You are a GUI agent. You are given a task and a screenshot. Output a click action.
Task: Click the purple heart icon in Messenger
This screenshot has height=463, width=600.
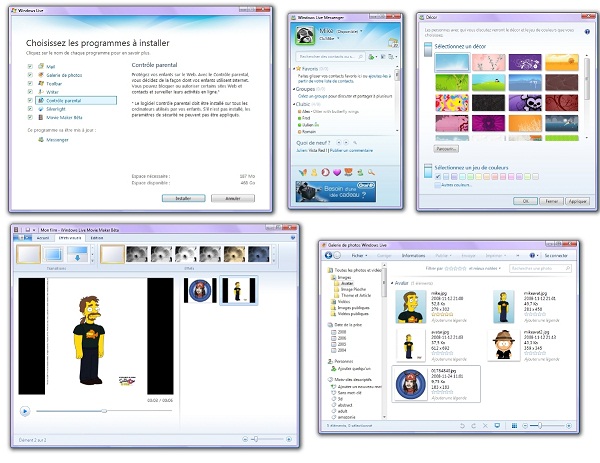[337, 173]
